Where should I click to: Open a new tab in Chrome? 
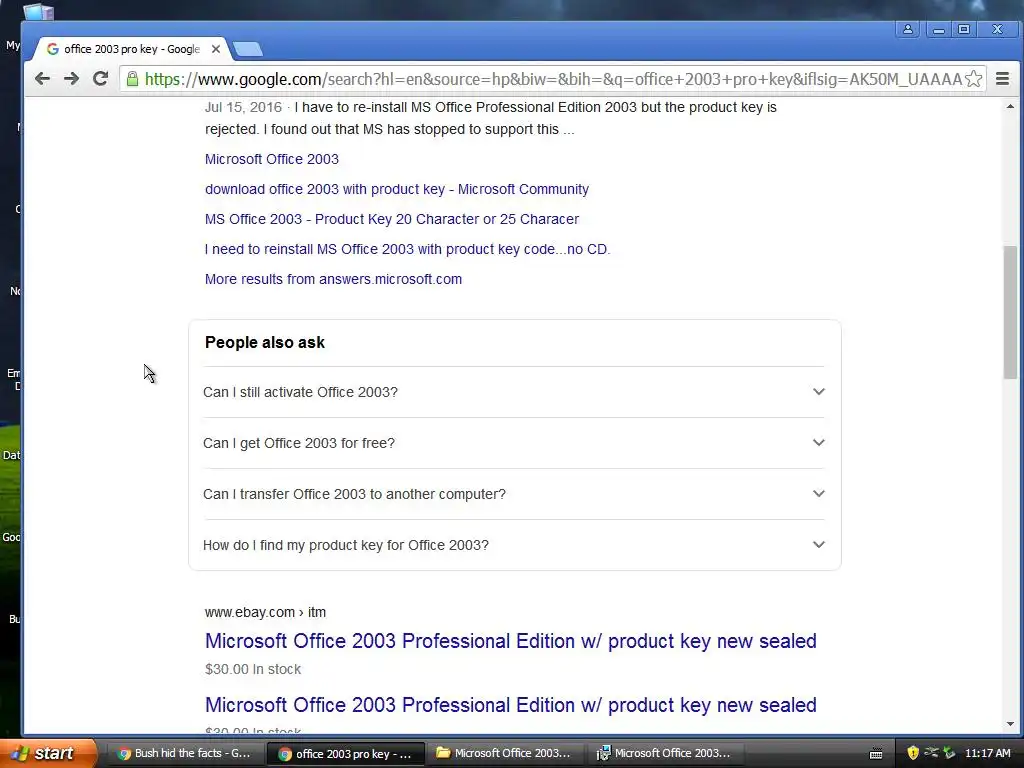[248, 49]
